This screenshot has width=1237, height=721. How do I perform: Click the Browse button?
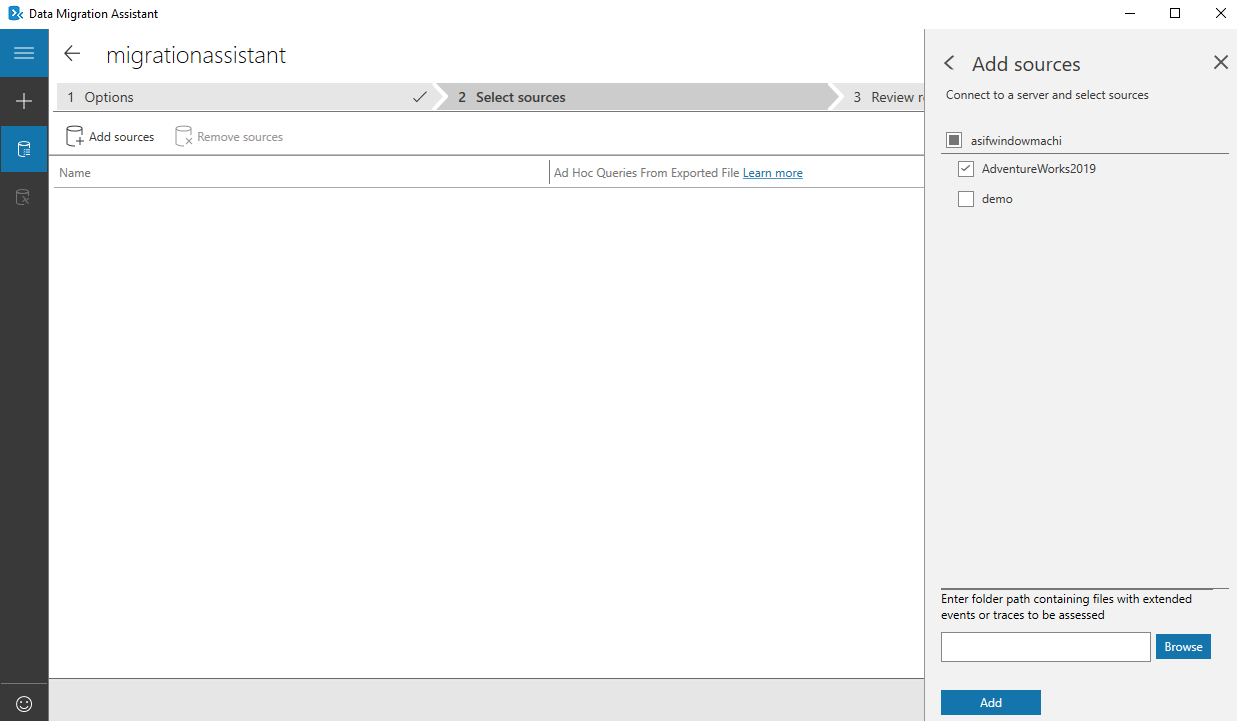point(1183,647)
